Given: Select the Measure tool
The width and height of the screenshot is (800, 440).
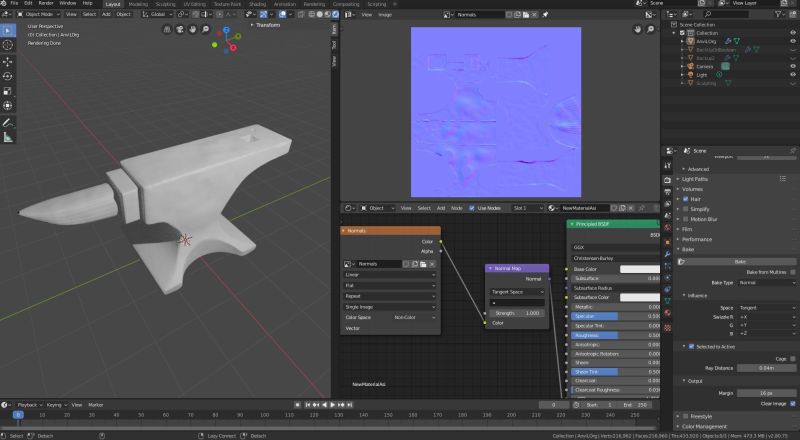Looking at the screenshot, I should pyautogui.click(x=8, y=137).
